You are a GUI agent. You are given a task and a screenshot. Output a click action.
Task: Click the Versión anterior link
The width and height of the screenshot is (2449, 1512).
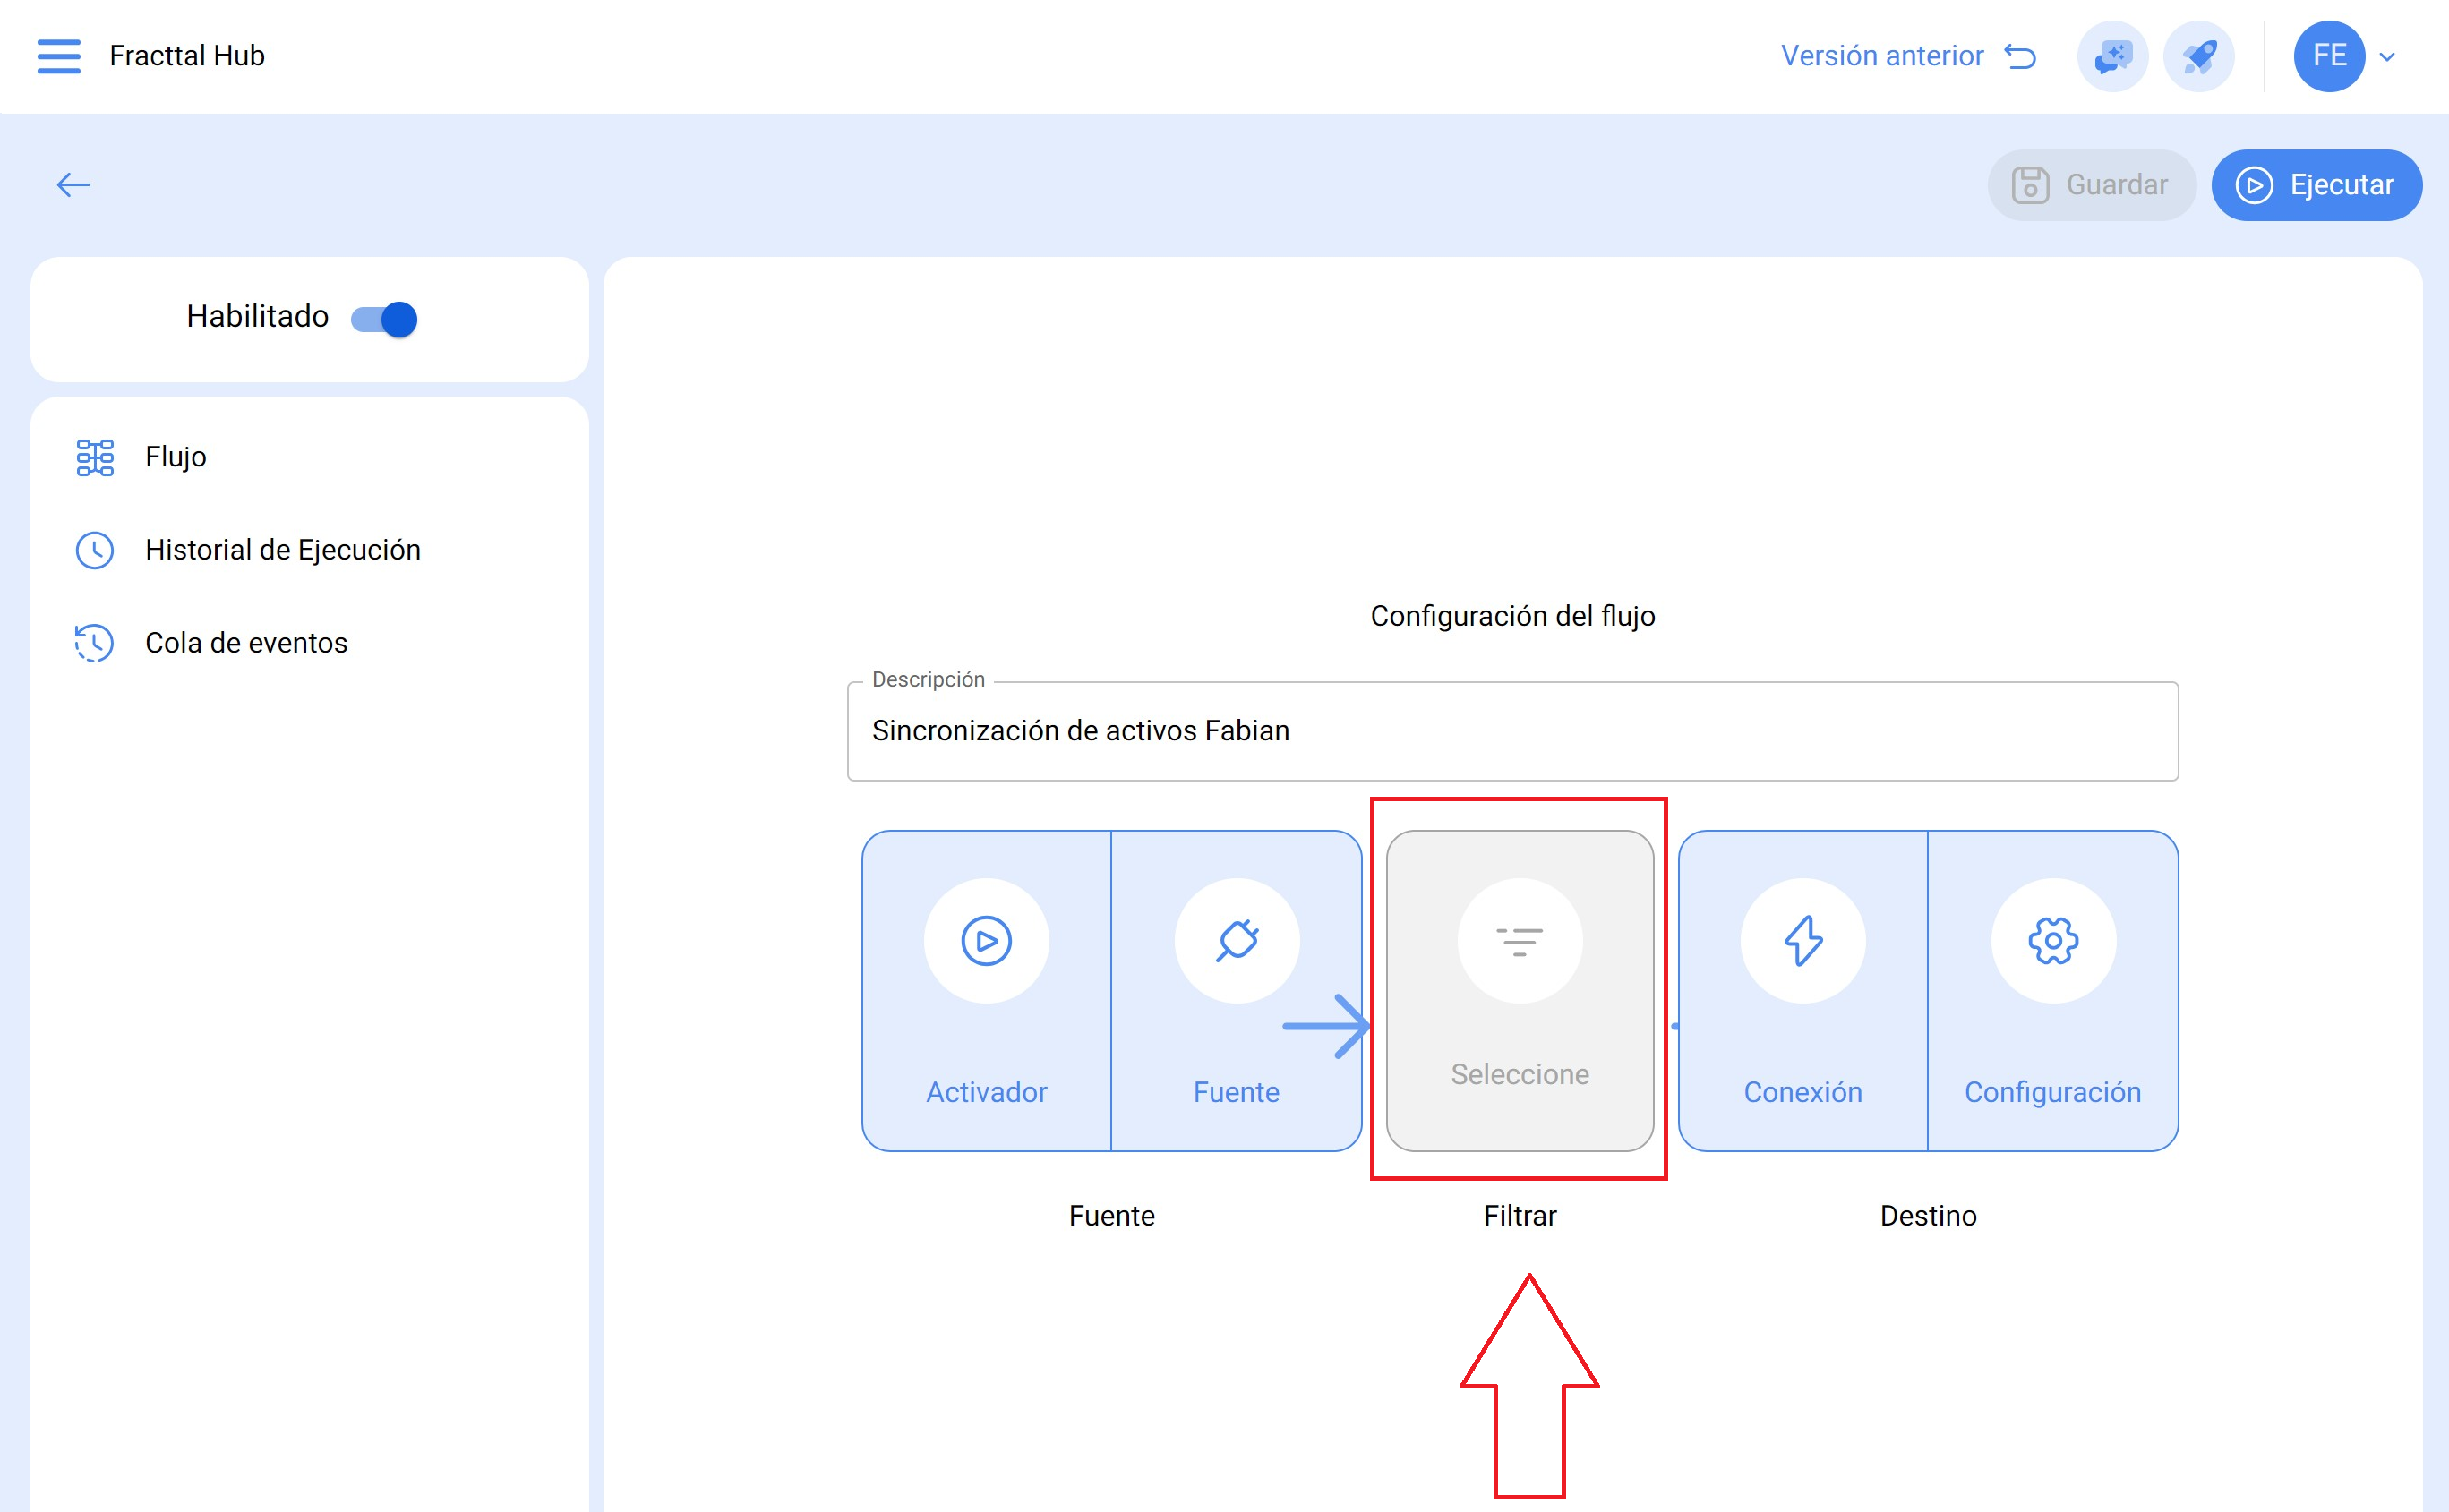tap(1908, 56)
